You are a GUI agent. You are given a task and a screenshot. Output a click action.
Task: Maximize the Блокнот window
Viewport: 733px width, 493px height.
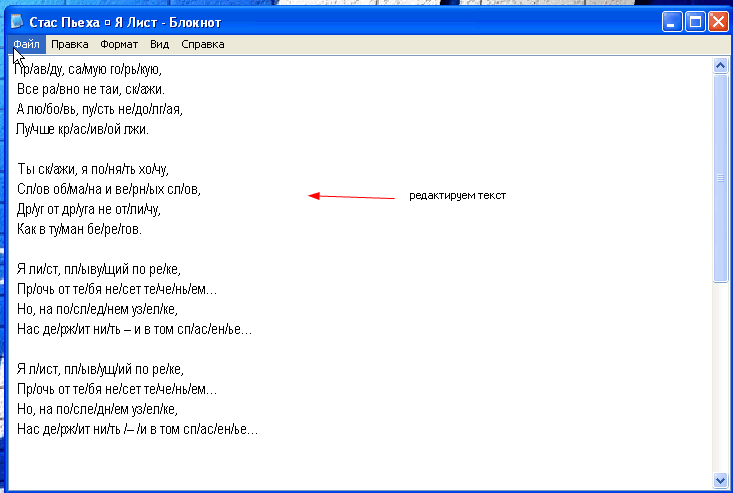(x=695, y=22)
